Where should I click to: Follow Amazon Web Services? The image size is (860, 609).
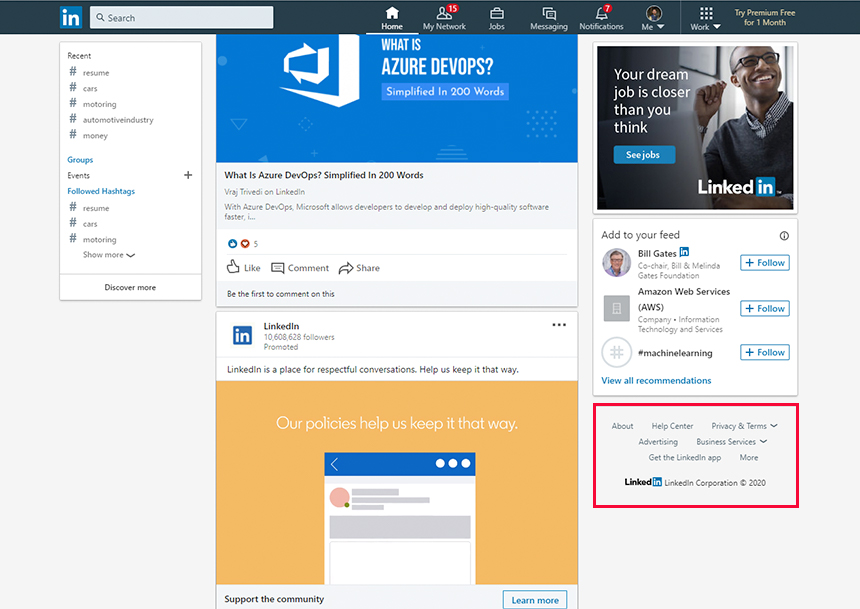(765, 308)
